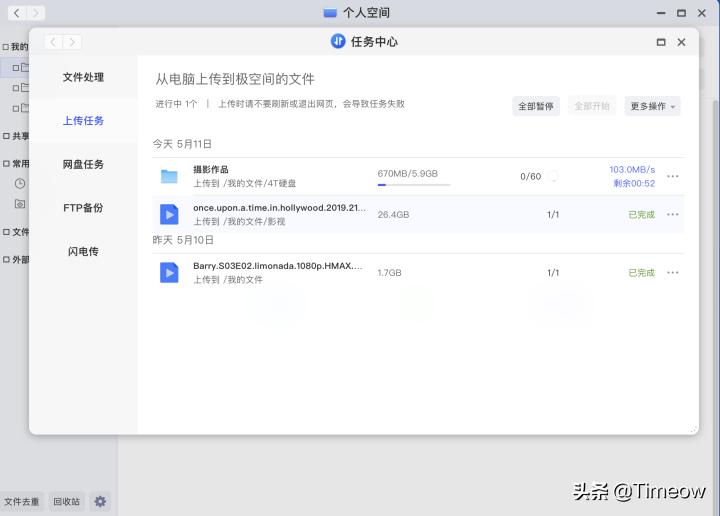Open the 上传任务 tab

pyautogui.click(x=83, y=121)
